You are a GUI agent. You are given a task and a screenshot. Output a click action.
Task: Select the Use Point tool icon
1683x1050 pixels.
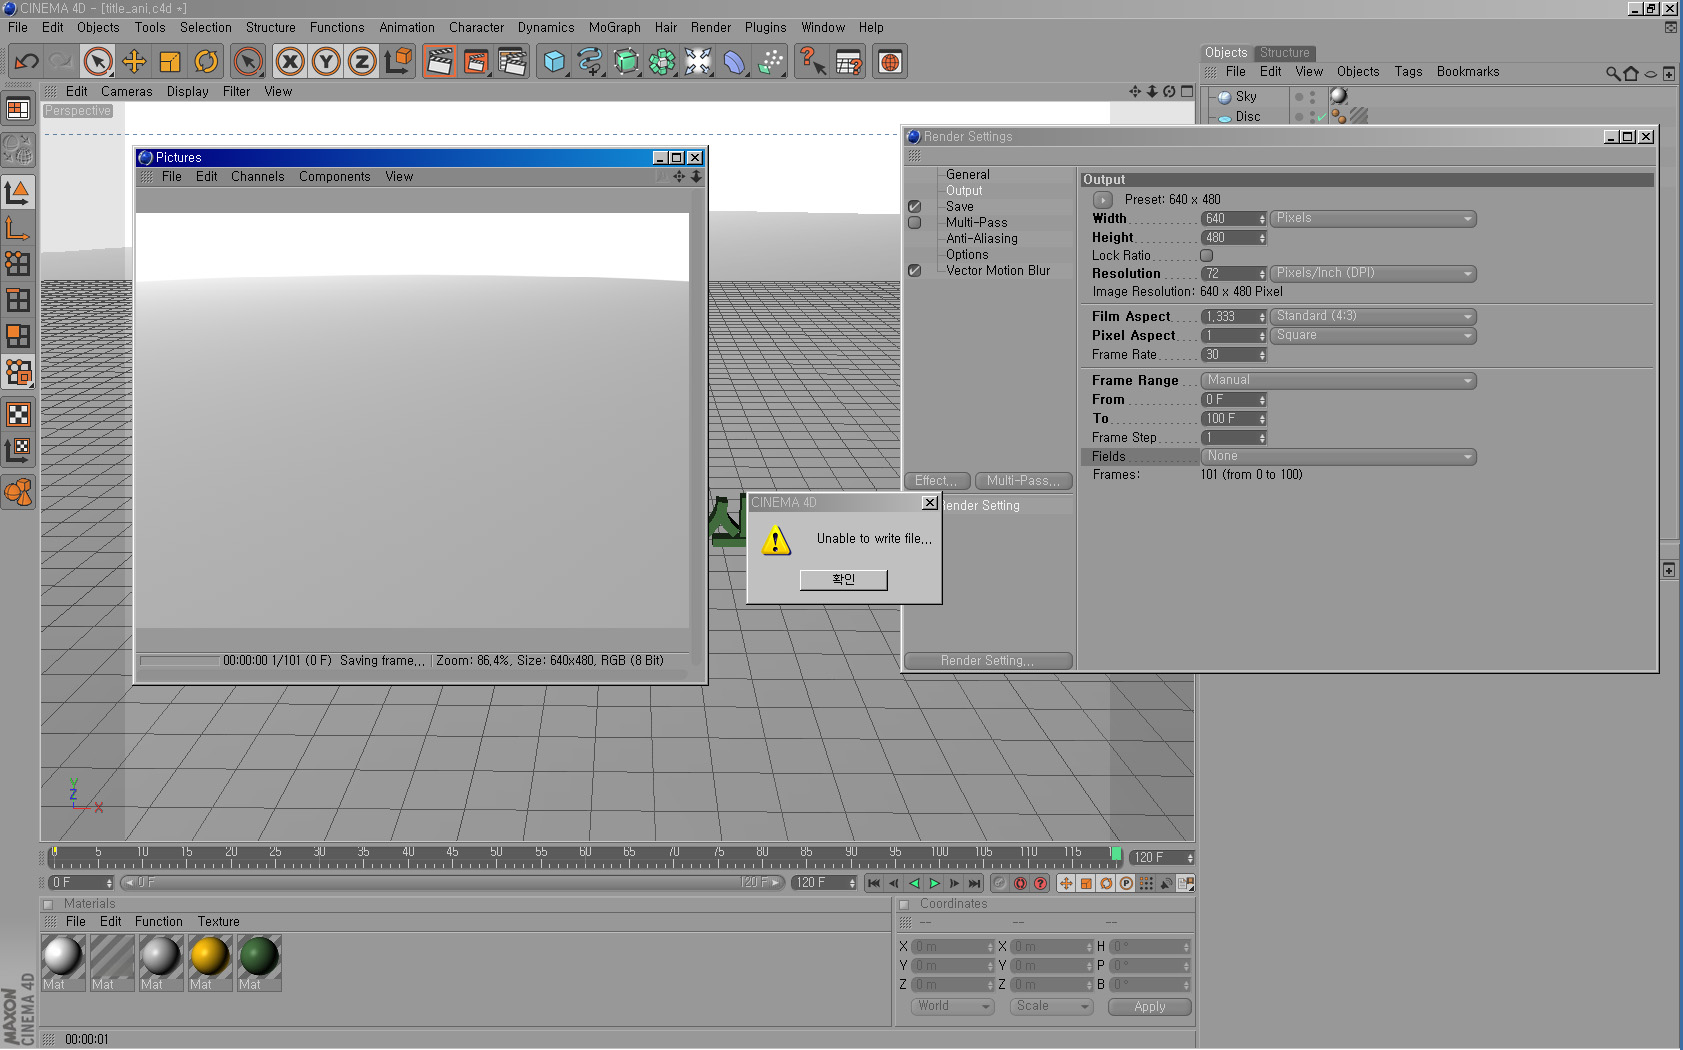point(18,263)
